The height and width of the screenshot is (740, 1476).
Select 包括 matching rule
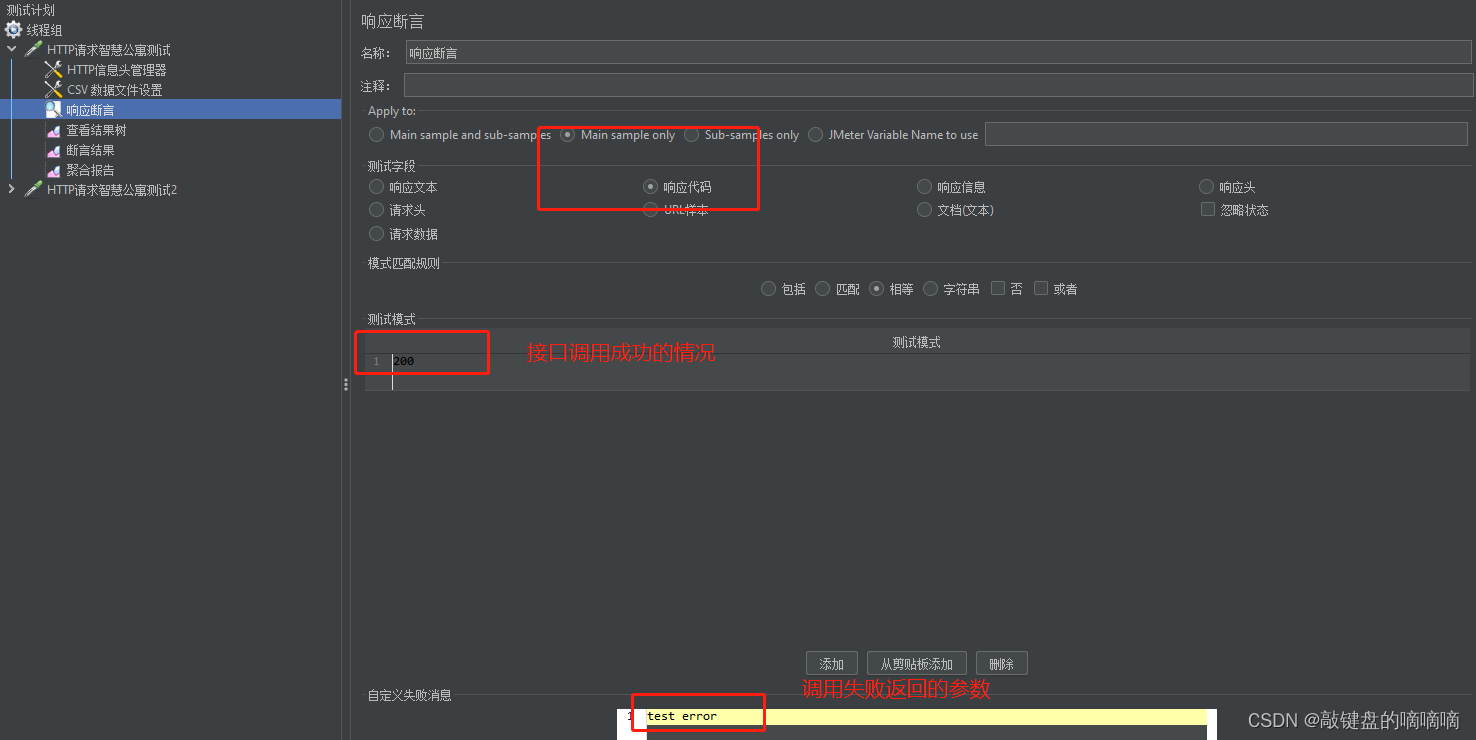coord(768,289)
